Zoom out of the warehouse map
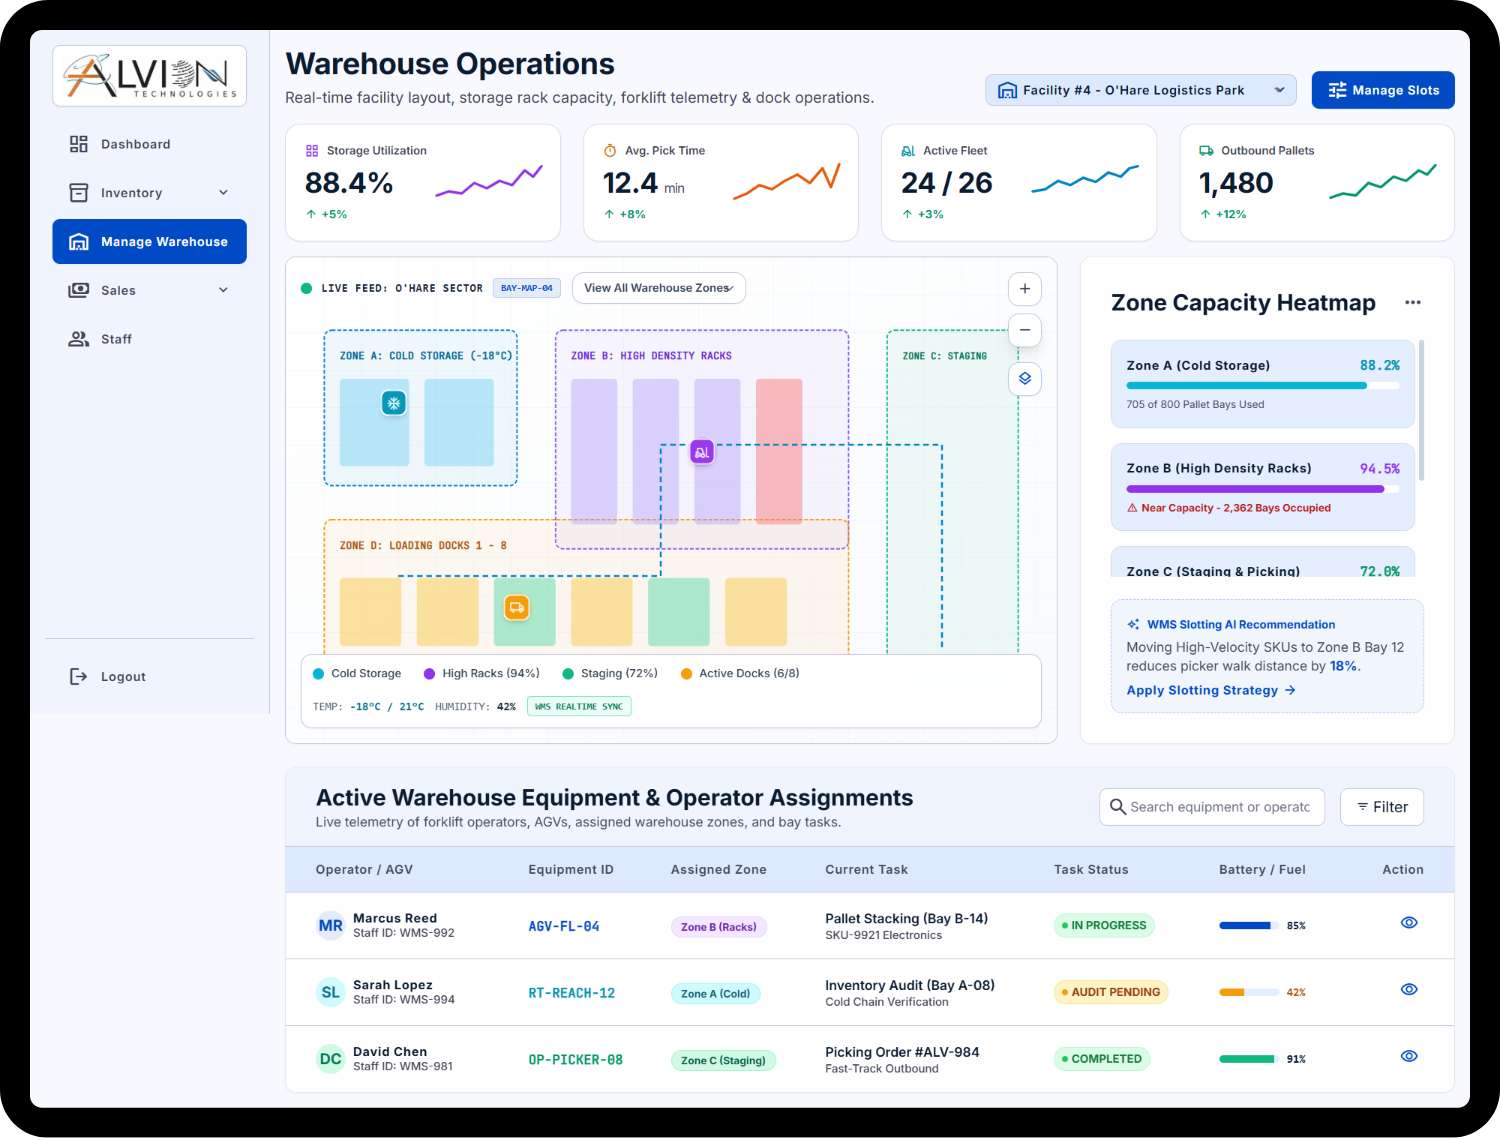Image resolution: width=1500 pixels, height=1140 pixels. [x=1025, y=330]
